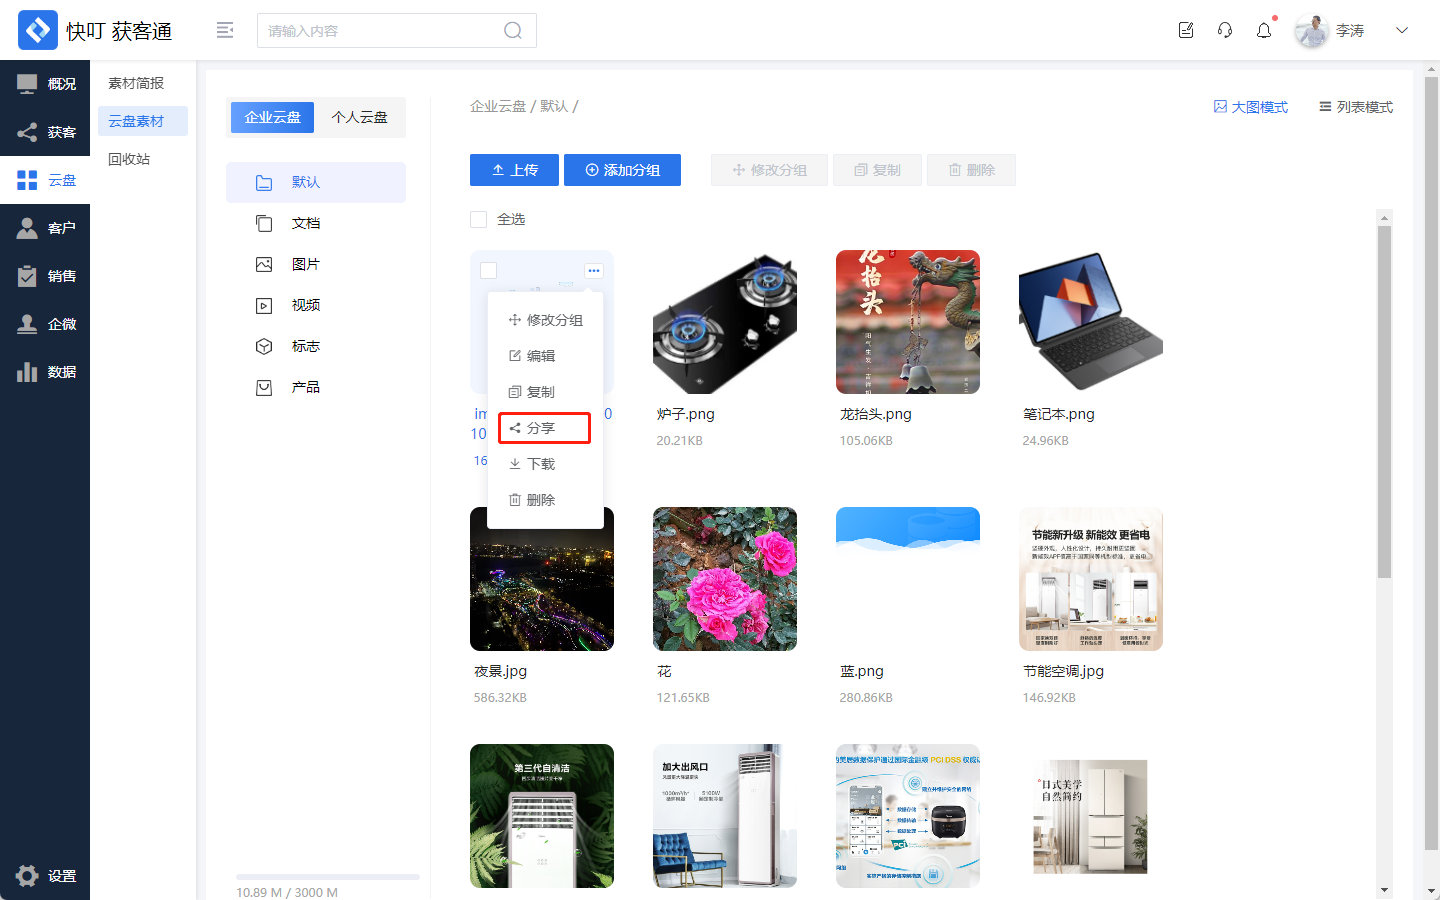
Task: Click the search input field
Action: tap(397, 30)
